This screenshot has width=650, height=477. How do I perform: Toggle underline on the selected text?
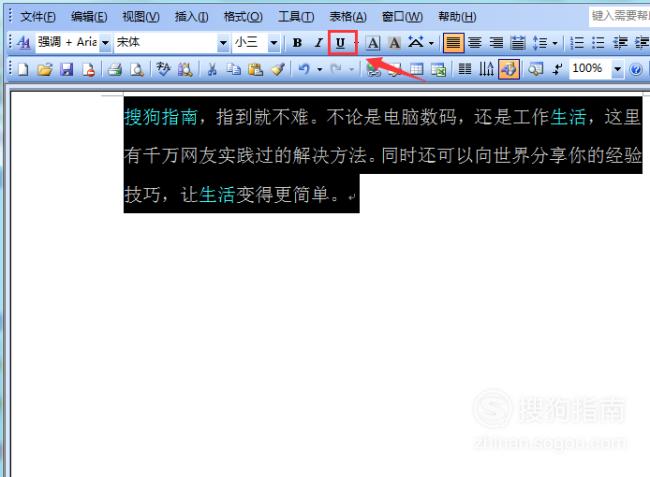click(x=340, y=43)
